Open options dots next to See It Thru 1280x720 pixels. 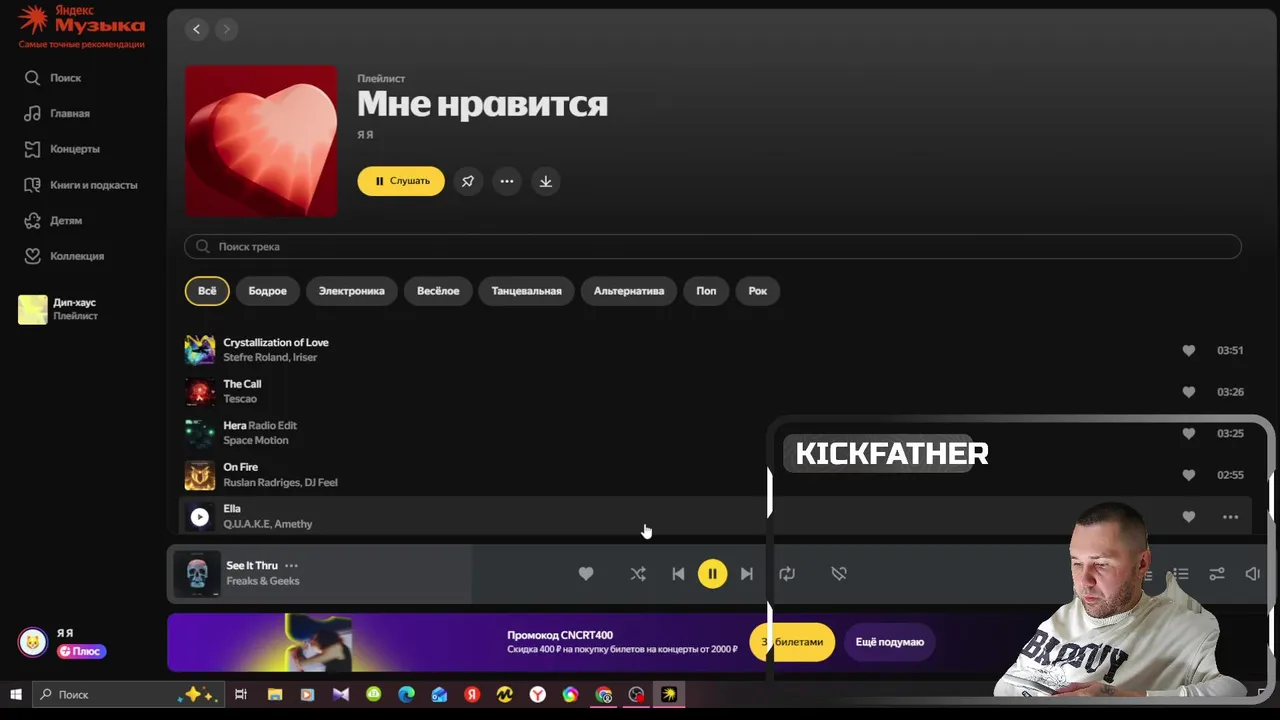click(x=291, y=566)
